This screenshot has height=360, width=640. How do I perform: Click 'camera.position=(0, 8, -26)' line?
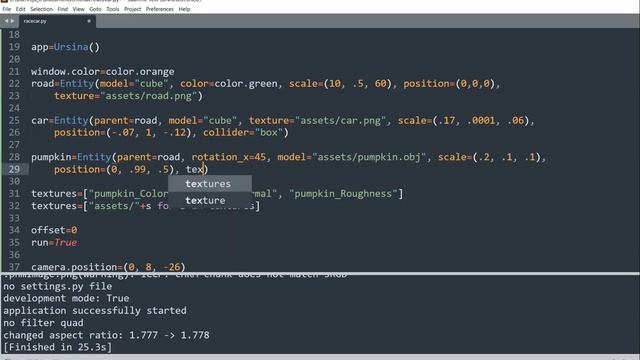tap(108, 267)
